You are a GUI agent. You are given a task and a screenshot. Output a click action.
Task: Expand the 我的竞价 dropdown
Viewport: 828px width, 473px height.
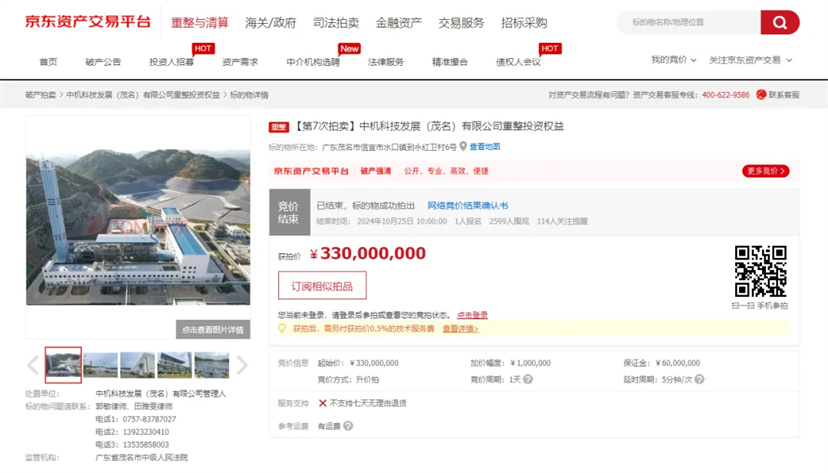point(673,60)
